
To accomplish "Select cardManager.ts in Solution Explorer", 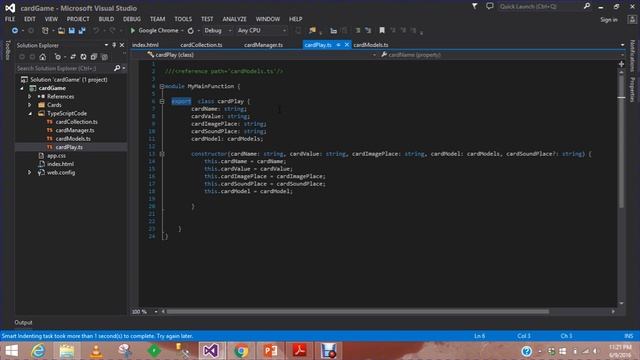I will point(75,130).
